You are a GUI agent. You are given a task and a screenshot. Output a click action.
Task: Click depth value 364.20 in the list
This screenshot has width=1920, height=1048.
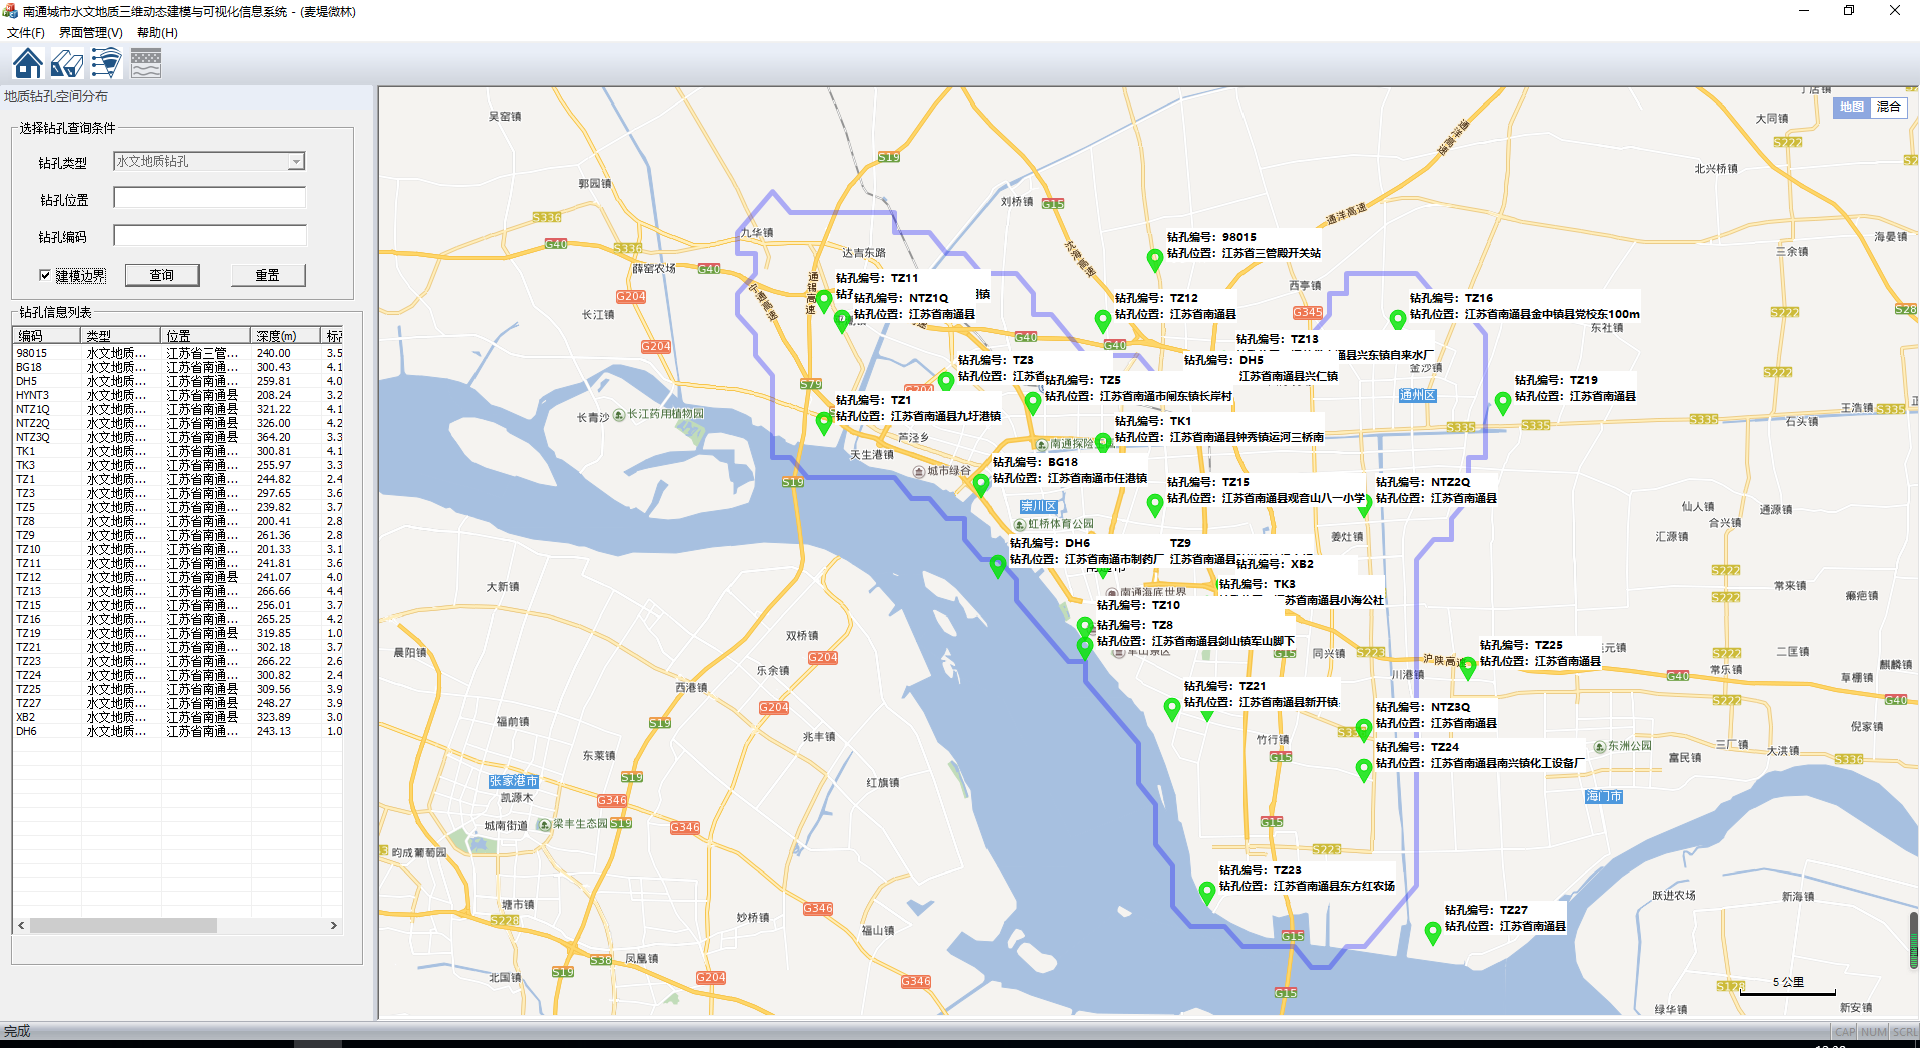[273, 437]
